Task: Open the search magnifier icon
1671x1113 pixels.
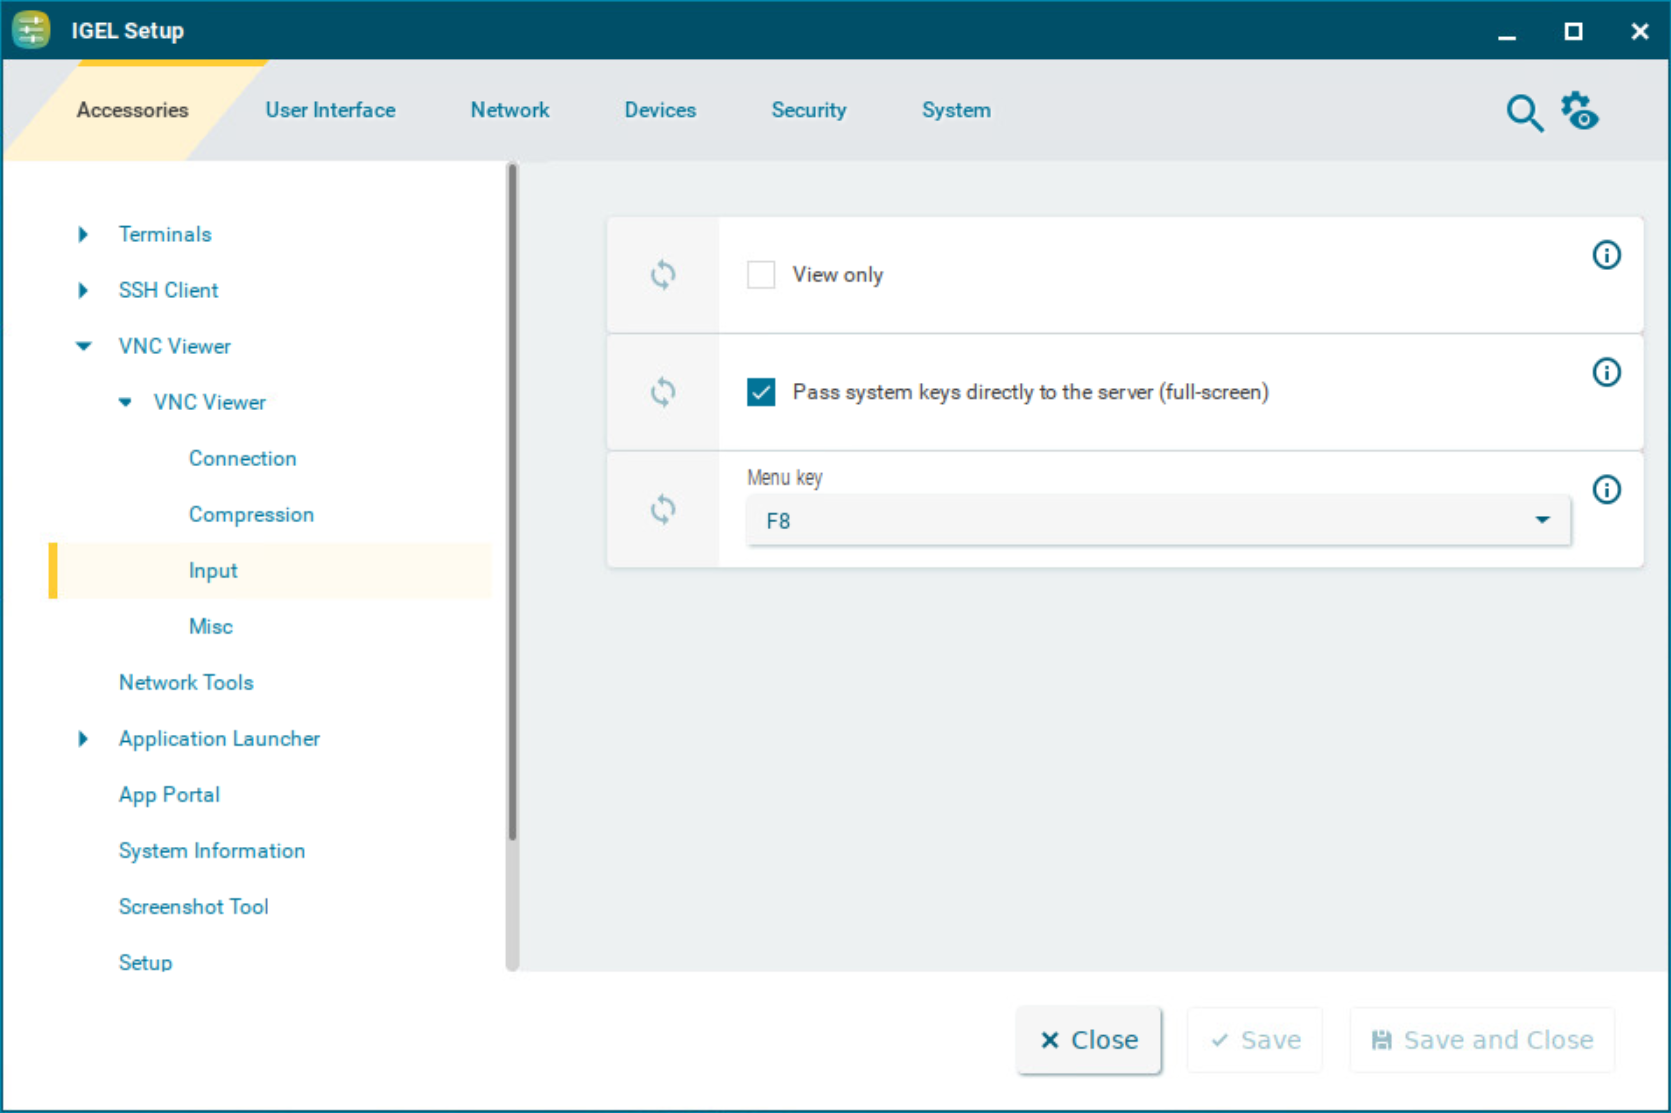Action: coord(1523,113)
